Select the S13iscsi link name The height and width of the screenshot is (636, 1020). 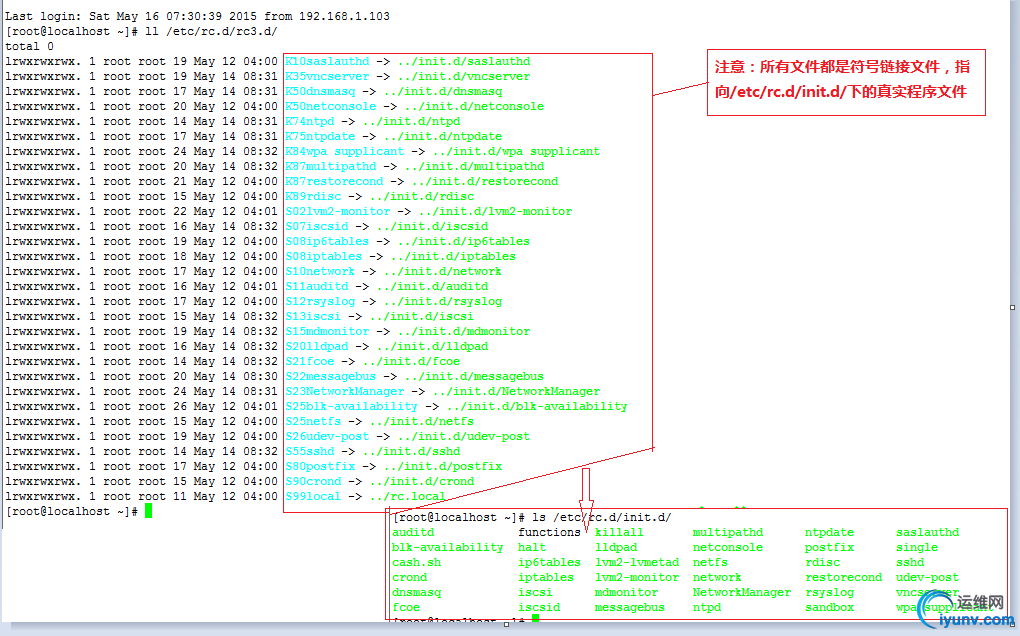[x=313, y=315]
